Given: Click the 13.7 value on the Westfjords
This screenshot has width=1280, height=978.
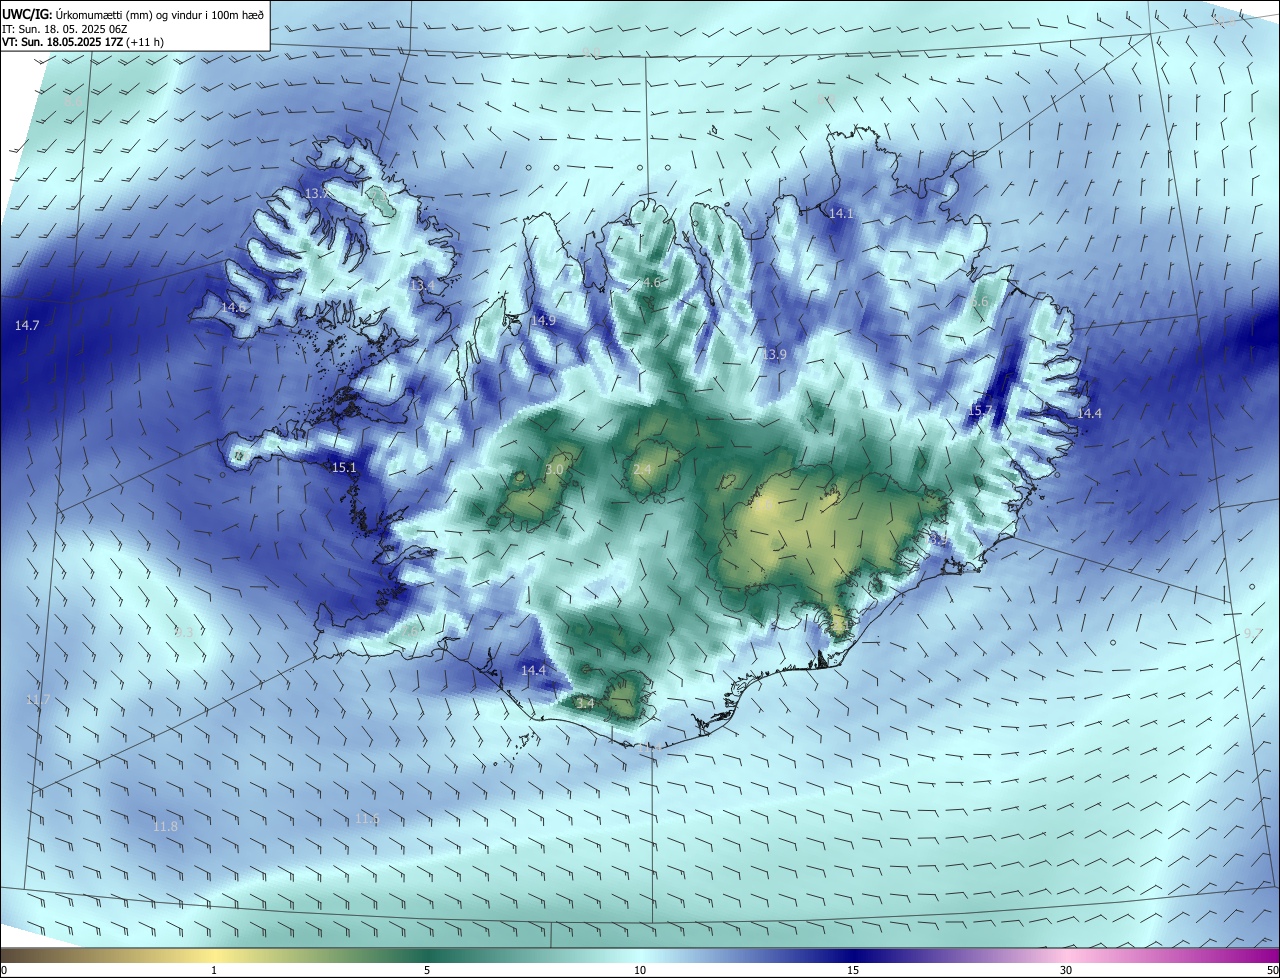Looking at the screenshot, I should click(x=317, y=193).
